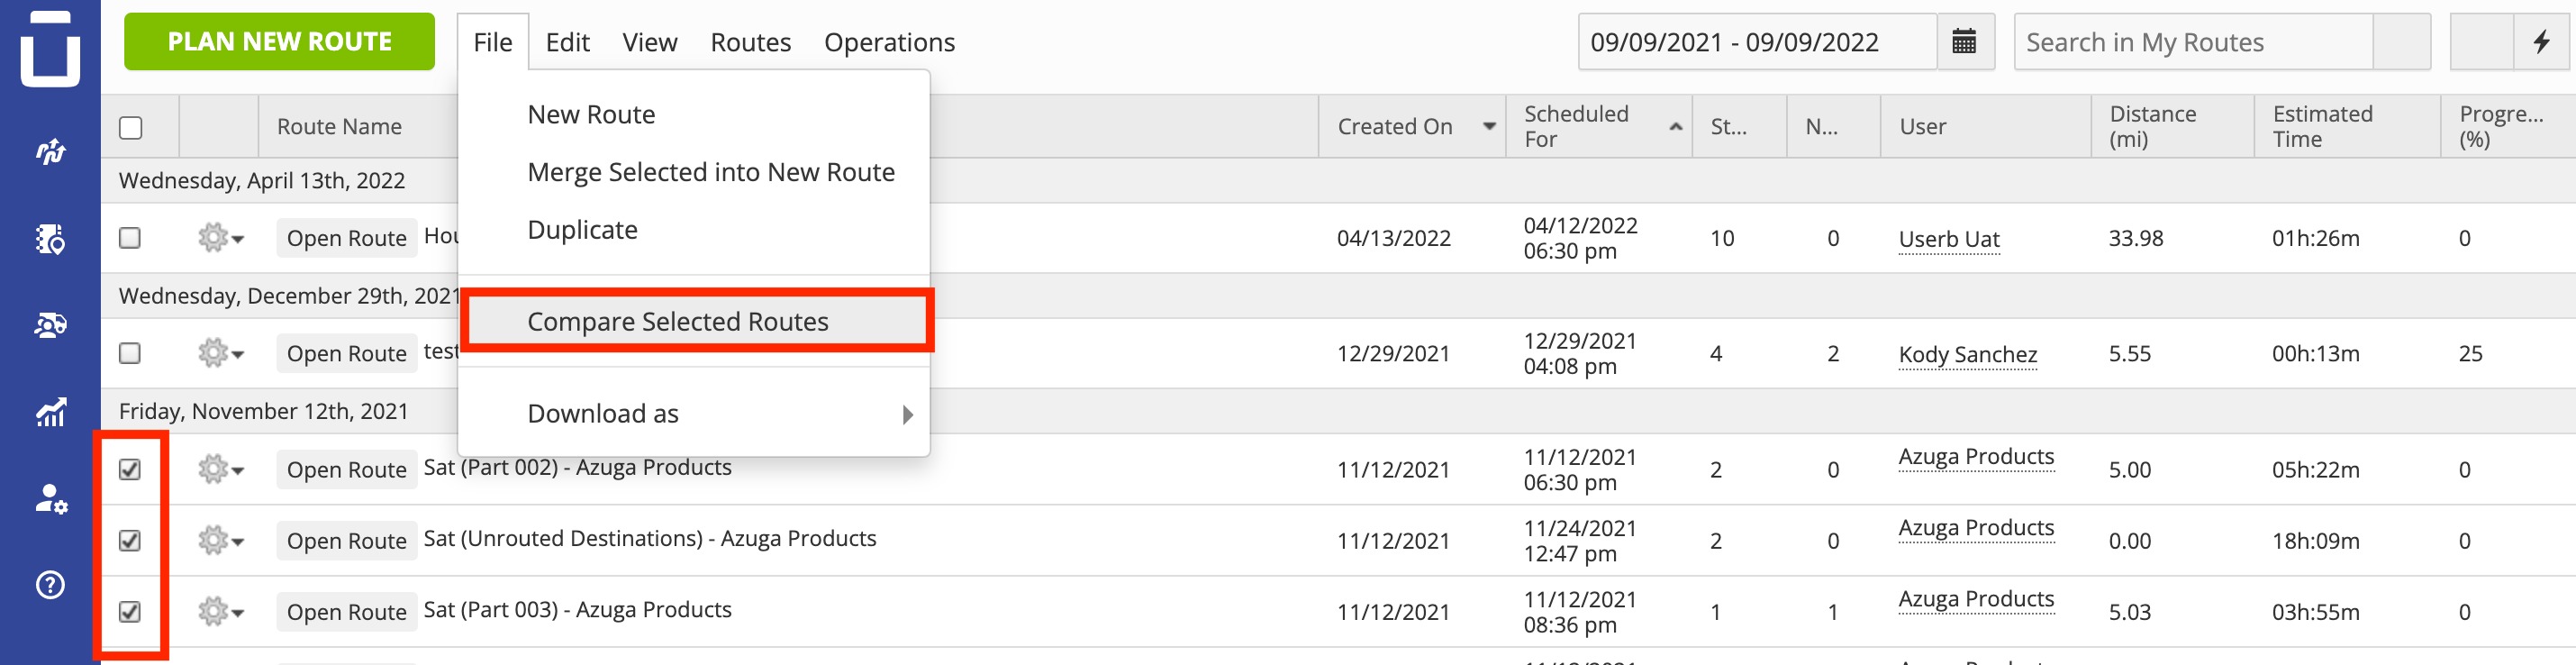Tick the select-all checkbox in the table header
Image resolution: width=2576 pixels, height=665 pixels.
(x=130, y=128)
